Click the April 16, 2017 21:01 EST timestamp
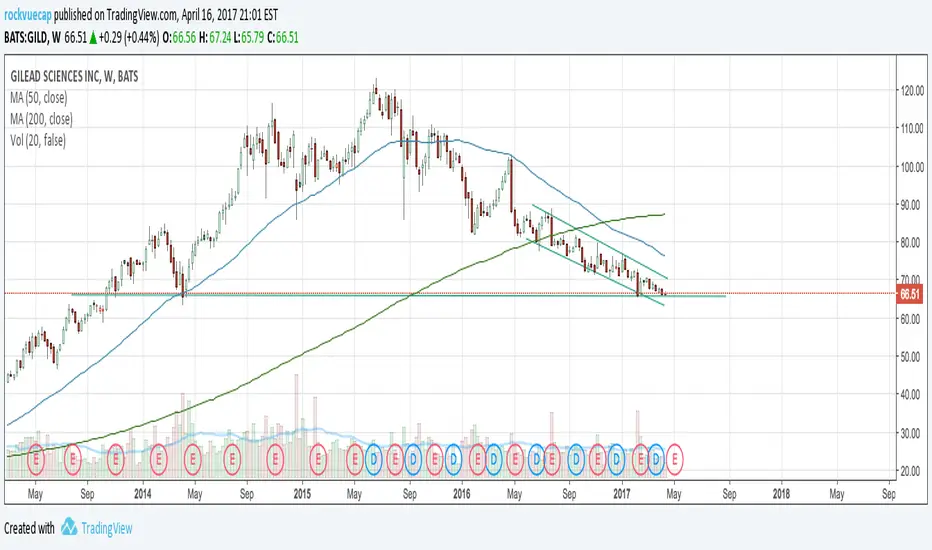The image size is (932, 550). (x=229, y=15)
